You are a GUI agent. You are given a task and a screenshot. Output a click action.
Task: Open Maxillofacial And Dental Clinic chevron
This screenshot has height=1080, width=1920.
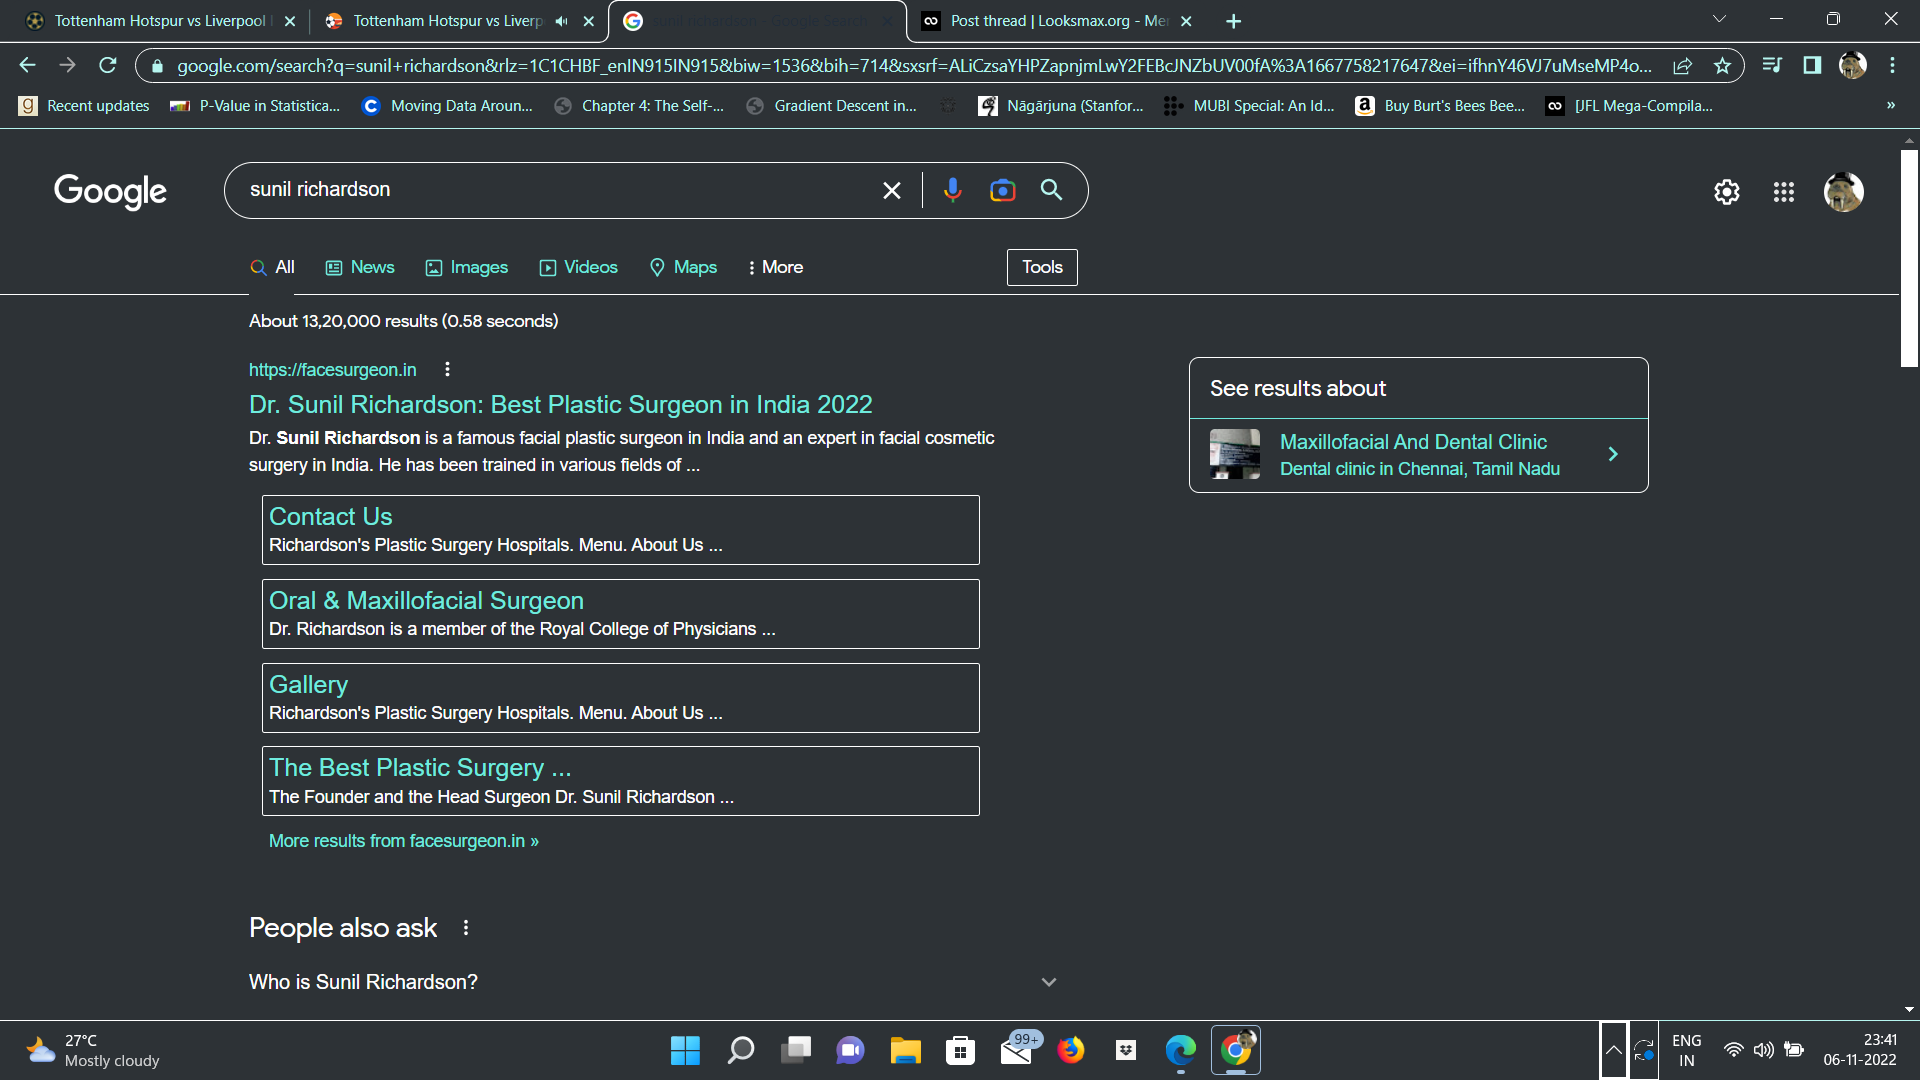coord(1613,454)
